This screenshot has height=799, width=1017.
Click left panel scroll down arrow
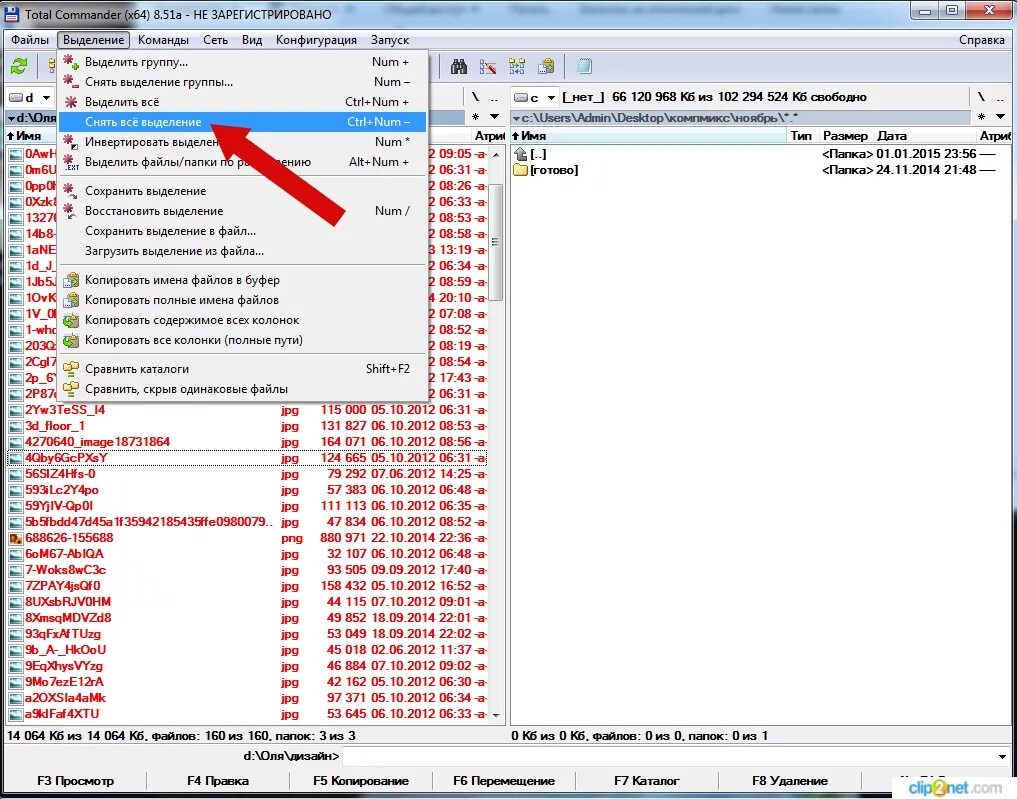pos(496,715)
